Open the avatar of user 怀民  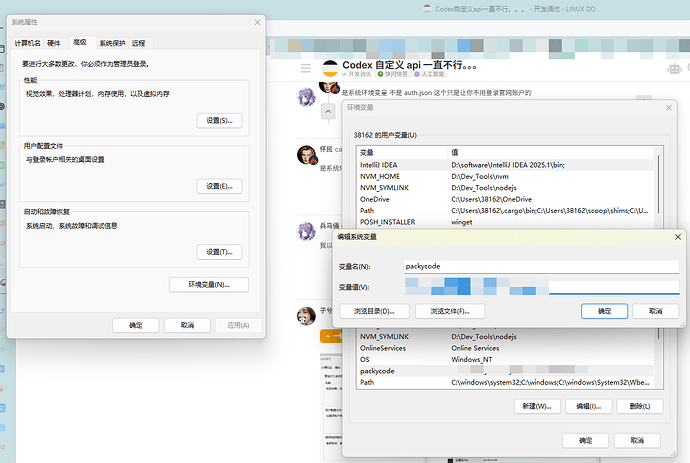pos(307,154)
